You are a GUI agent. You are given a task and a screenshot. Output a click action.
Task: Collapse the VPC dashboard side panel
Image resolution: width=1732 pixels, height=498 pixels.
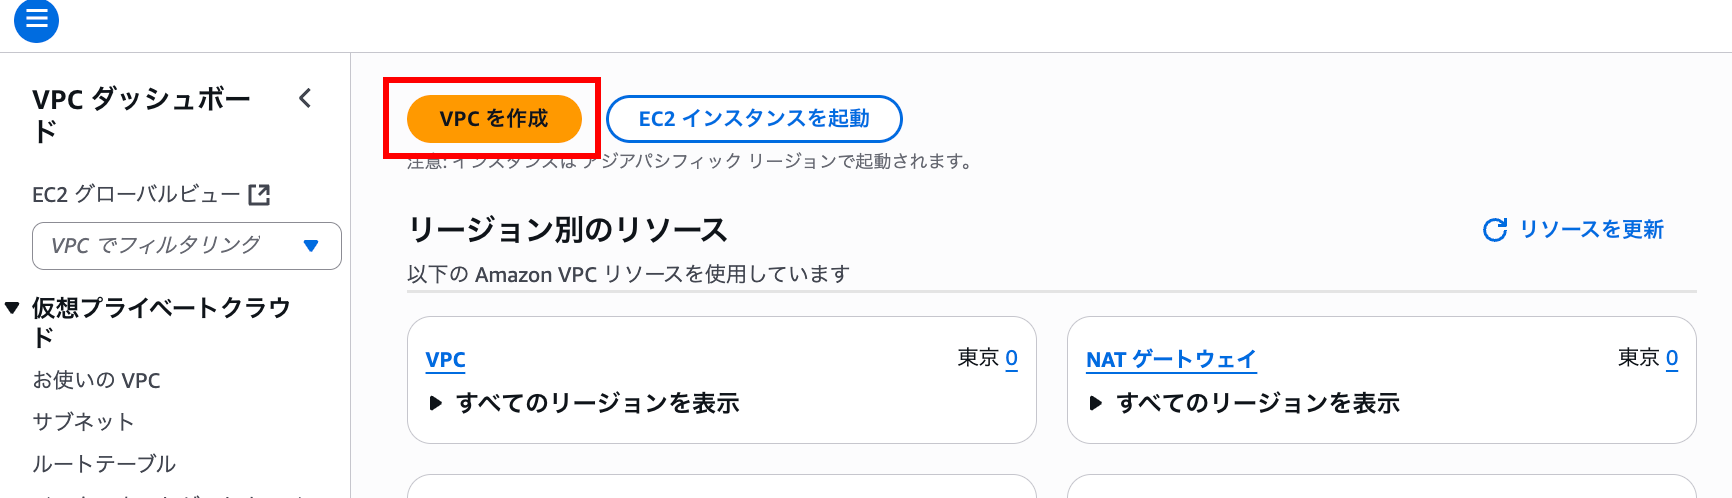(305, 98)
